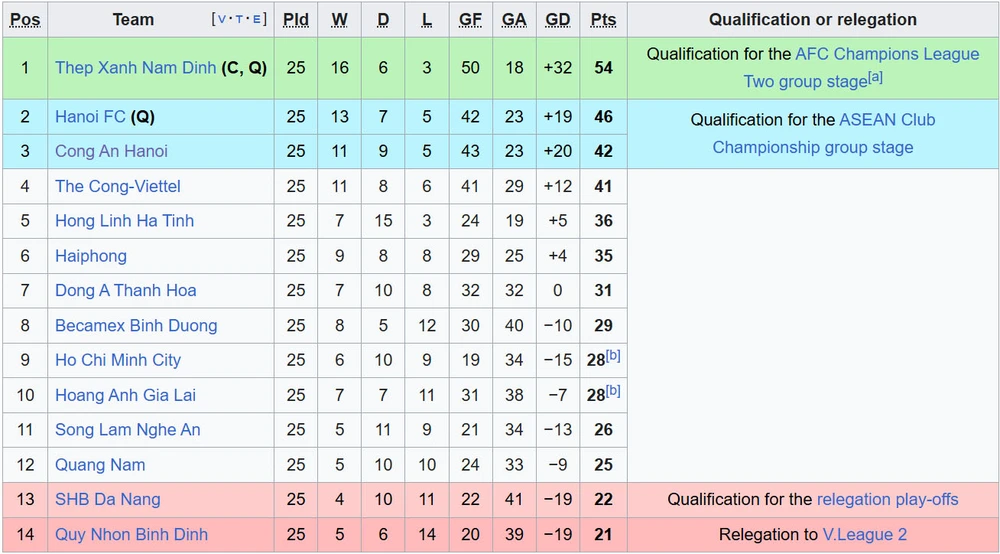This screenshot has width=1000, height=554.
Task: Click Becamex Binh Duong link
Action: tap(136, 325)
